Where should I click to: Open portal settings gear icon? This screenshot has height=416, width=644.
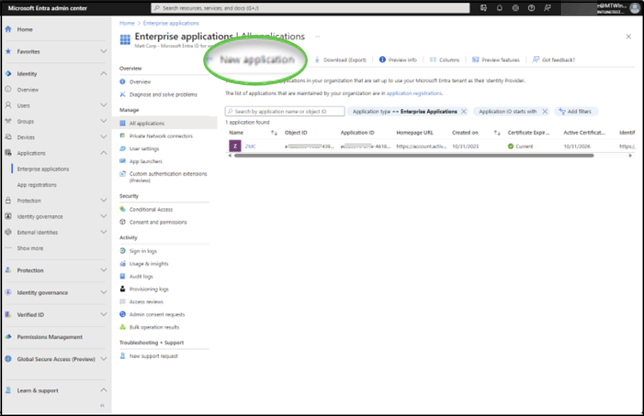click(x=515, y=8)
